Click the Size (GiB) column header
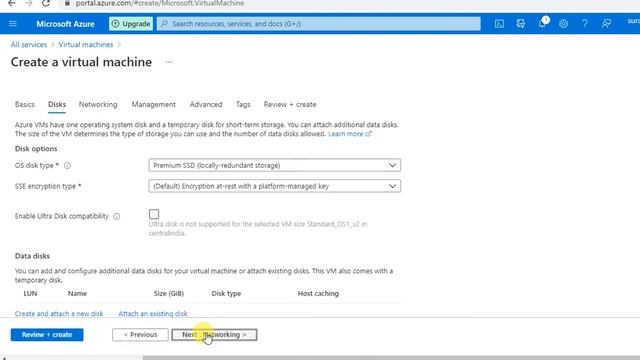Image resolution: width=640 pixels, height=360 pixels. [x=169, y=293]
